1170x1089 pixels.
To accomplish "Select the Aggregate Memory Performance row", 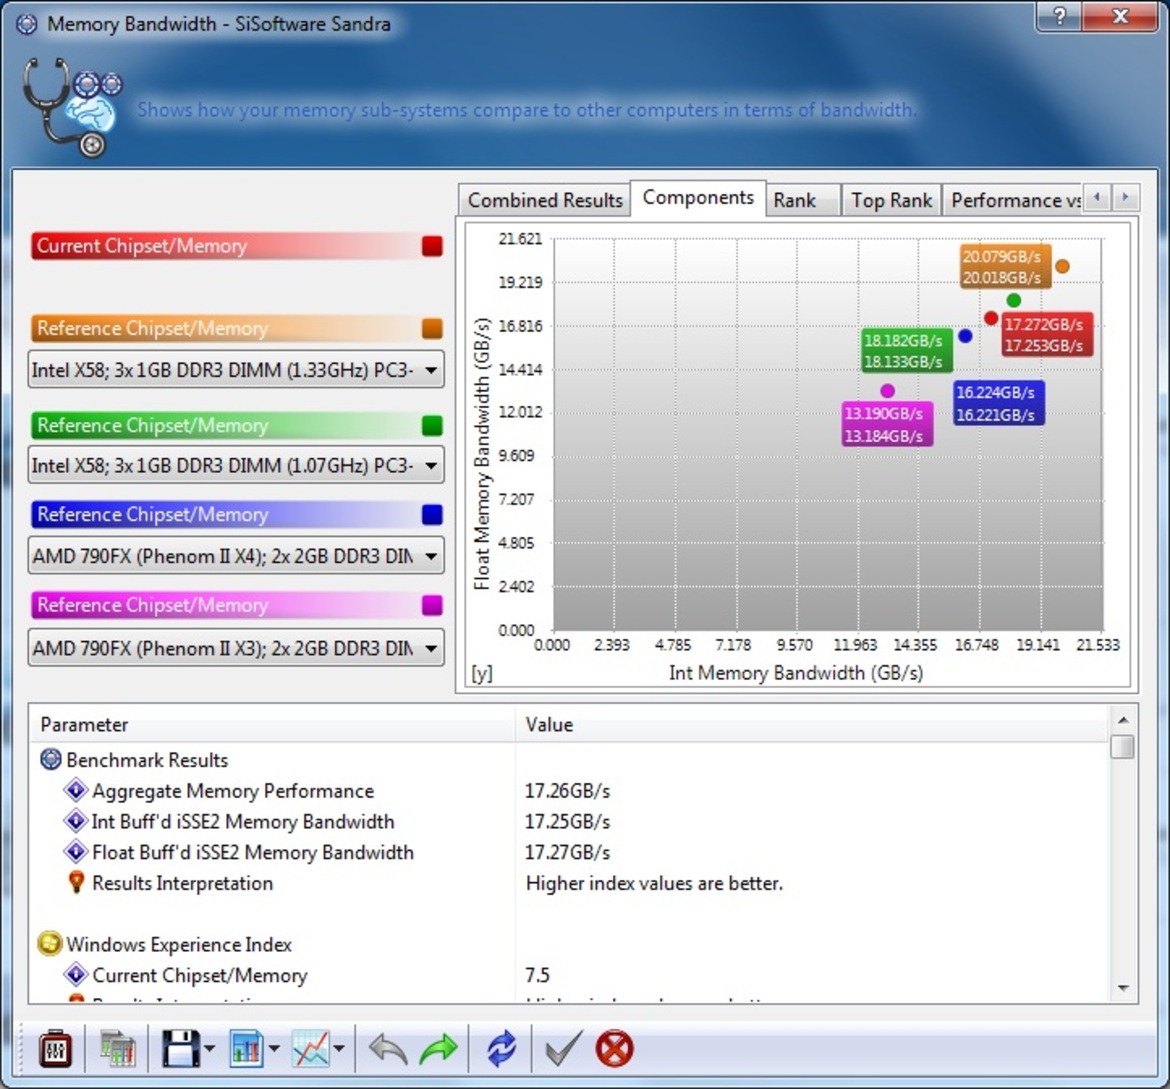I will point(569,790).
